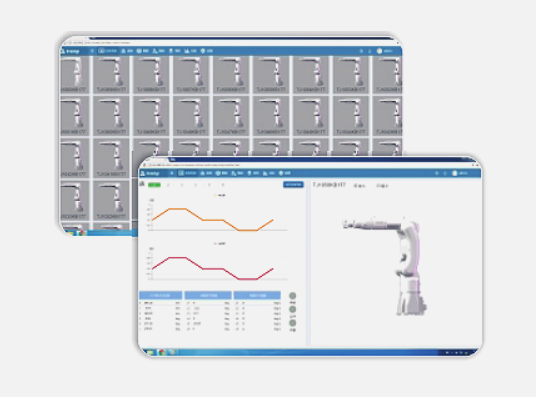
Task: Toggle the red series legend above the second chart
Action: pos(219,244)
